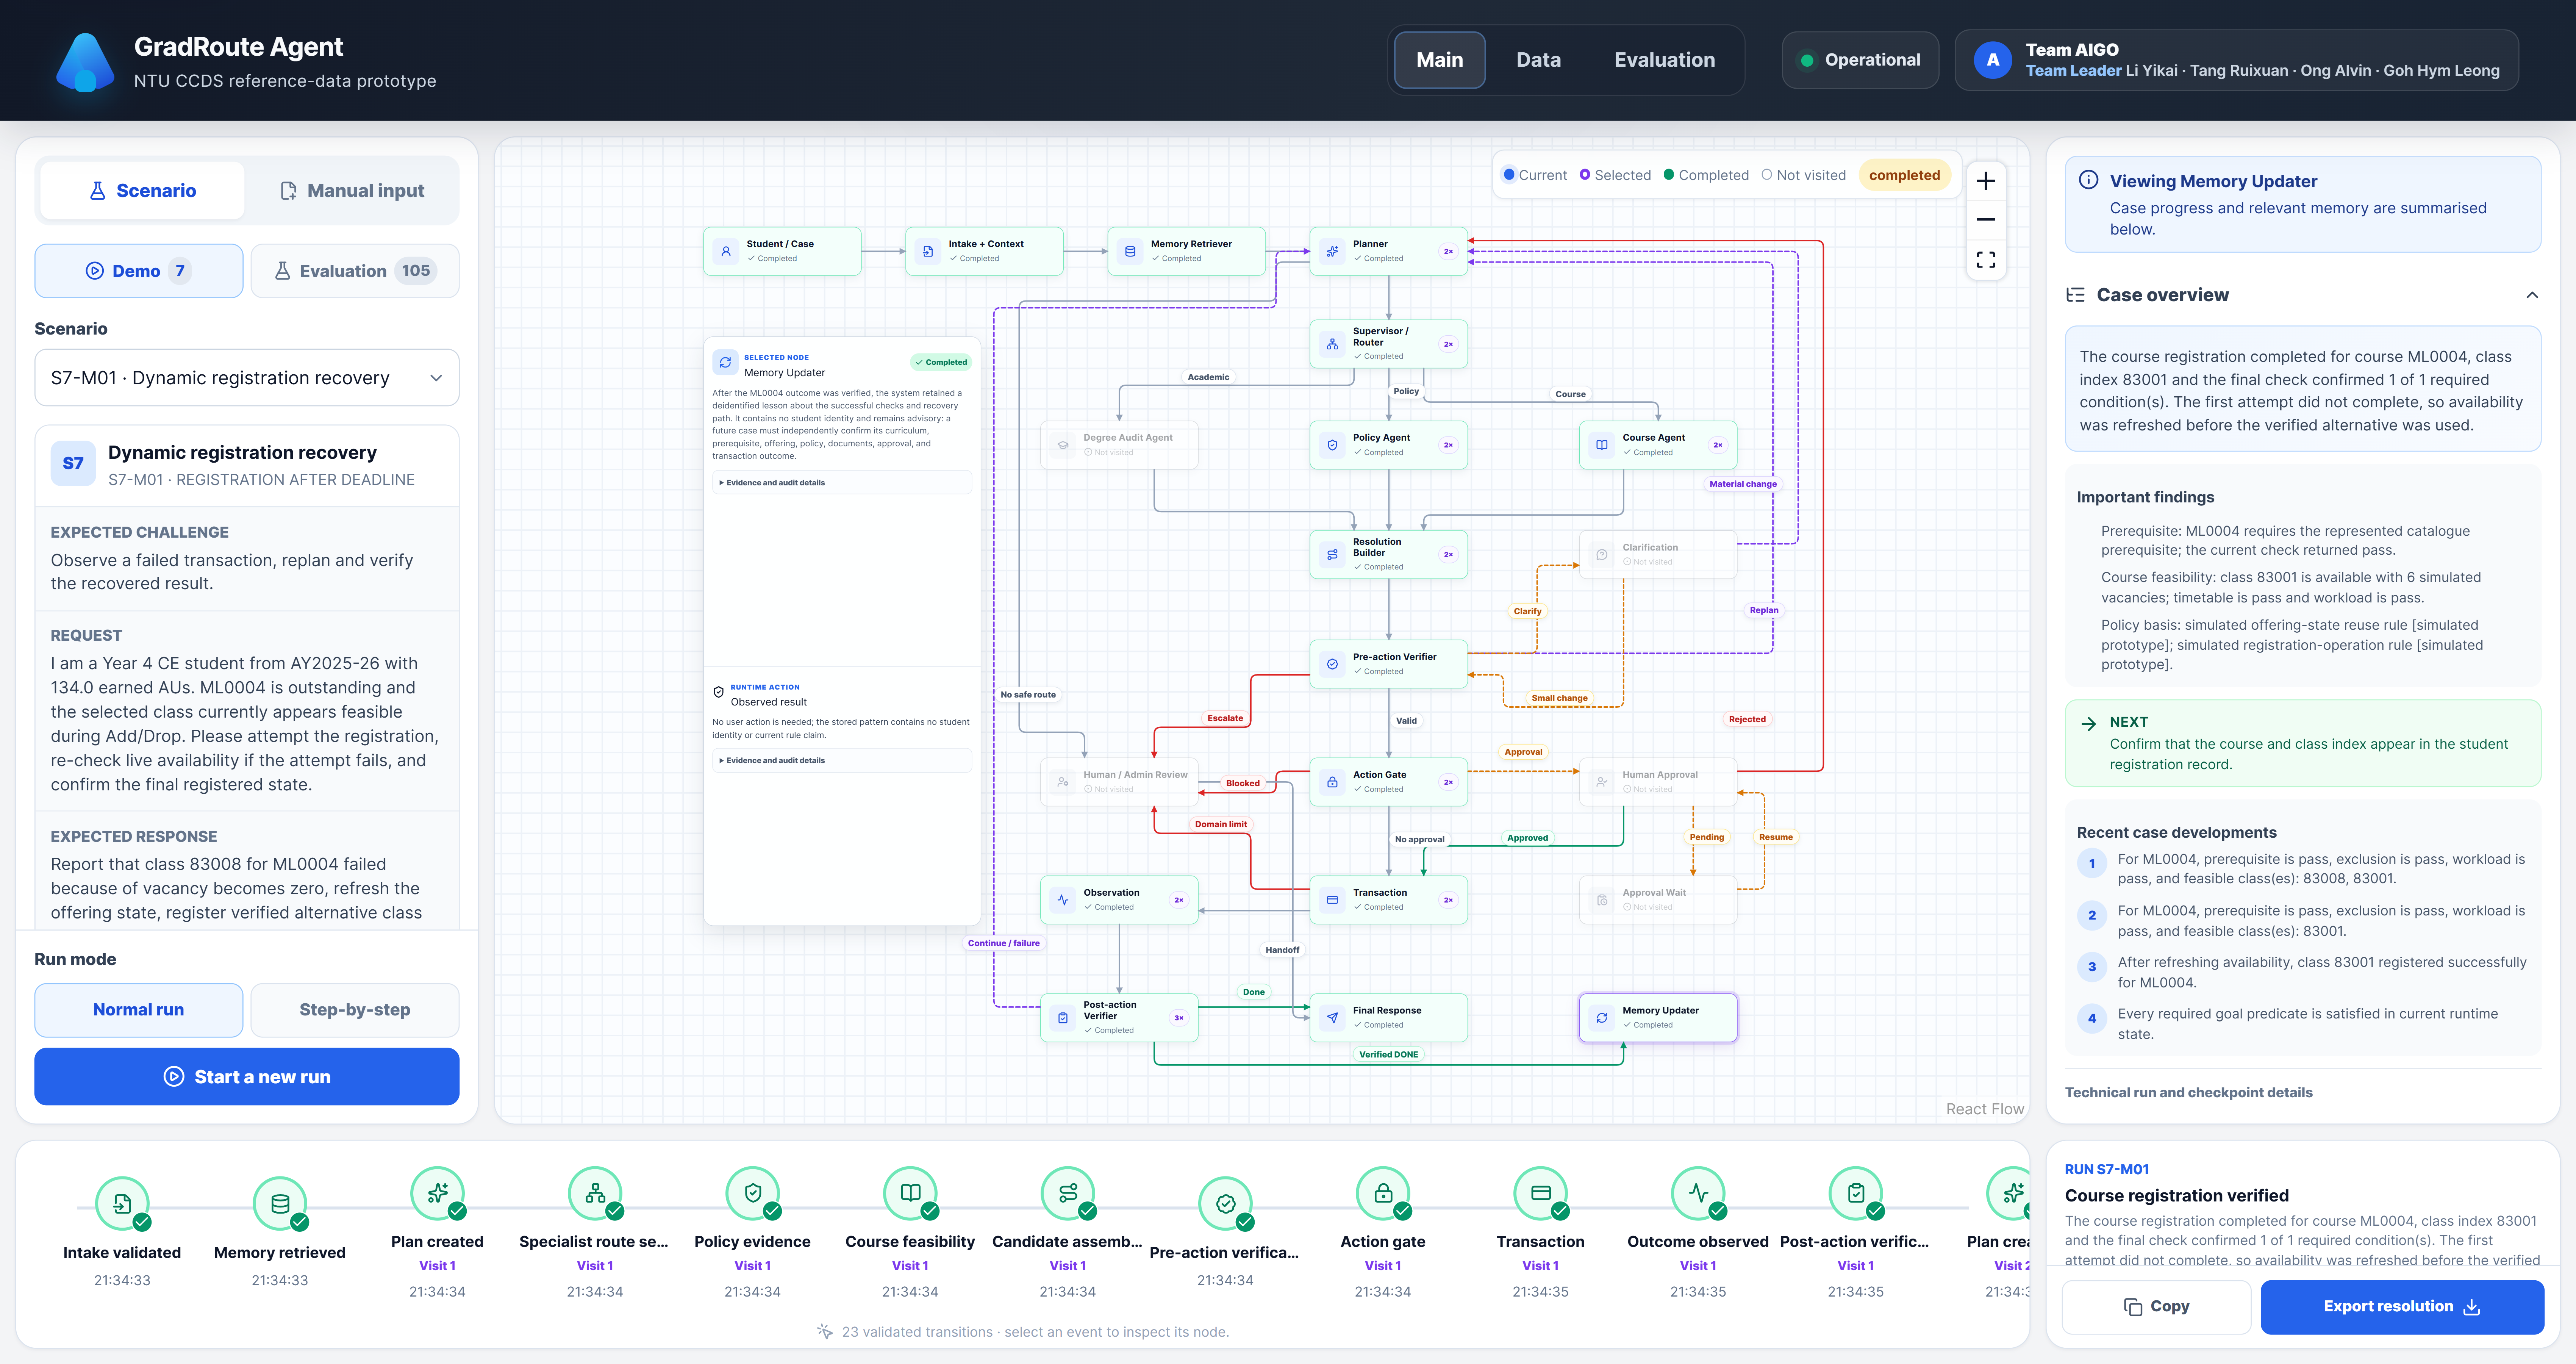
Task: Select the Degree Audit Agent node
Action: 1119,445
